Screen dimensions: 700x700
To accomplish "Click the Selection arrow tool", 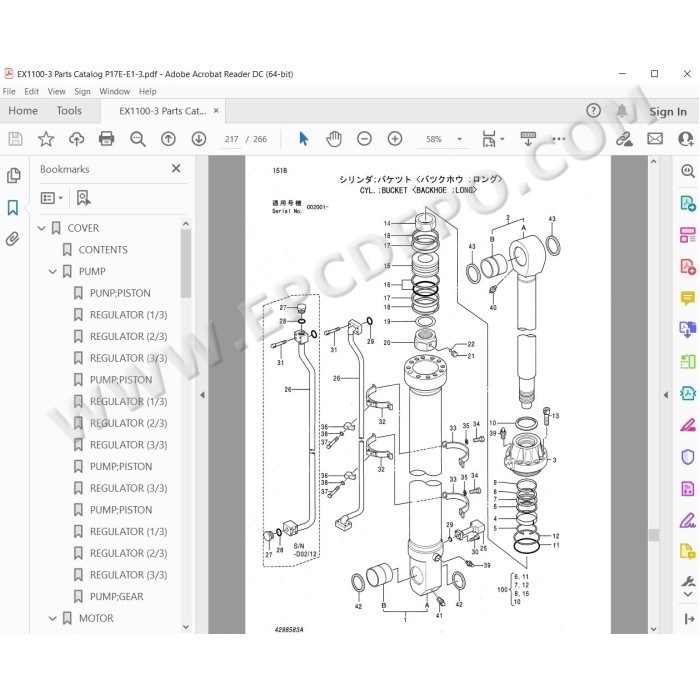I will pyautogui.click(x=304, y=139).
